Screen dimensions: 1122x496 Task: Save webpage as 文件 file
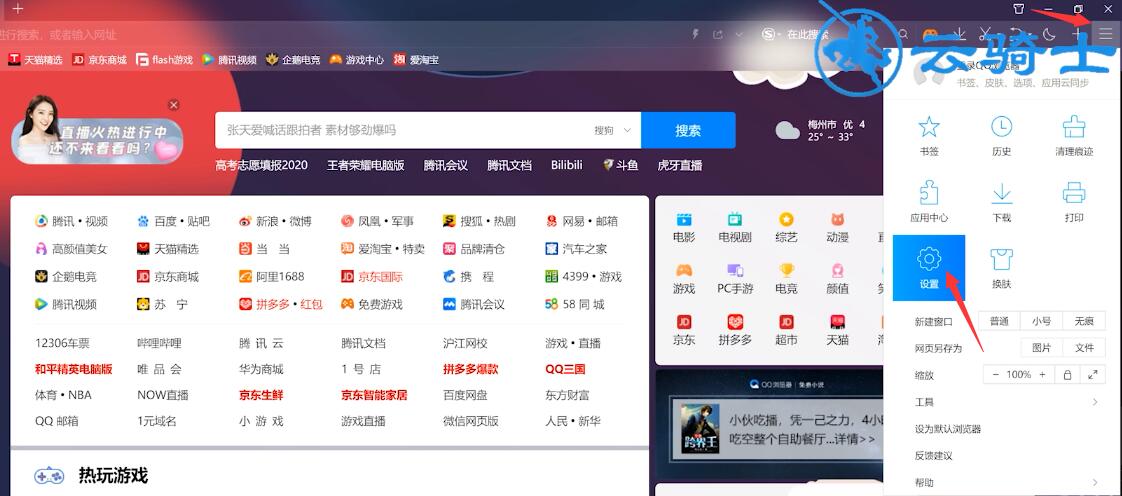(x=1084, y=348)
